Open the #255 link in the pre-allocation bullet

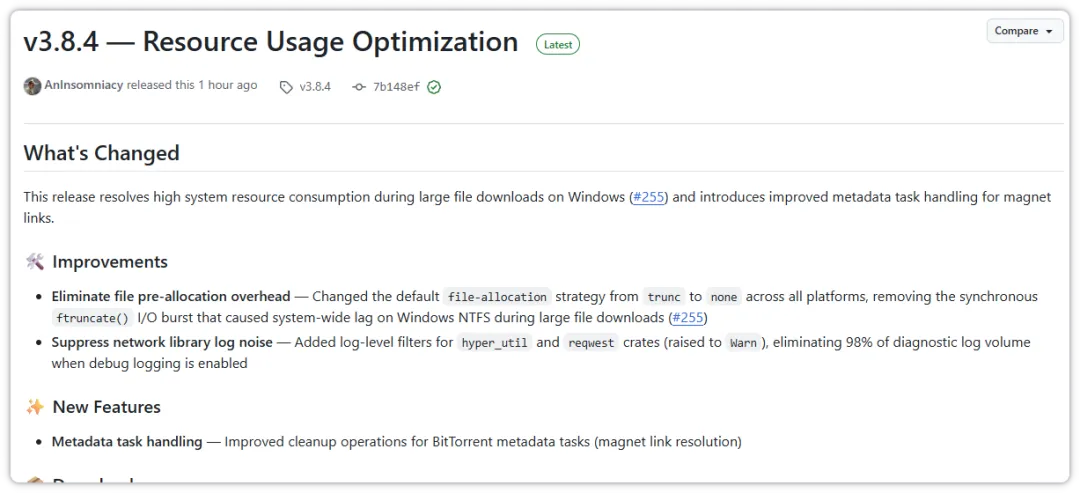pyautogui.click(x=687, y=318)
